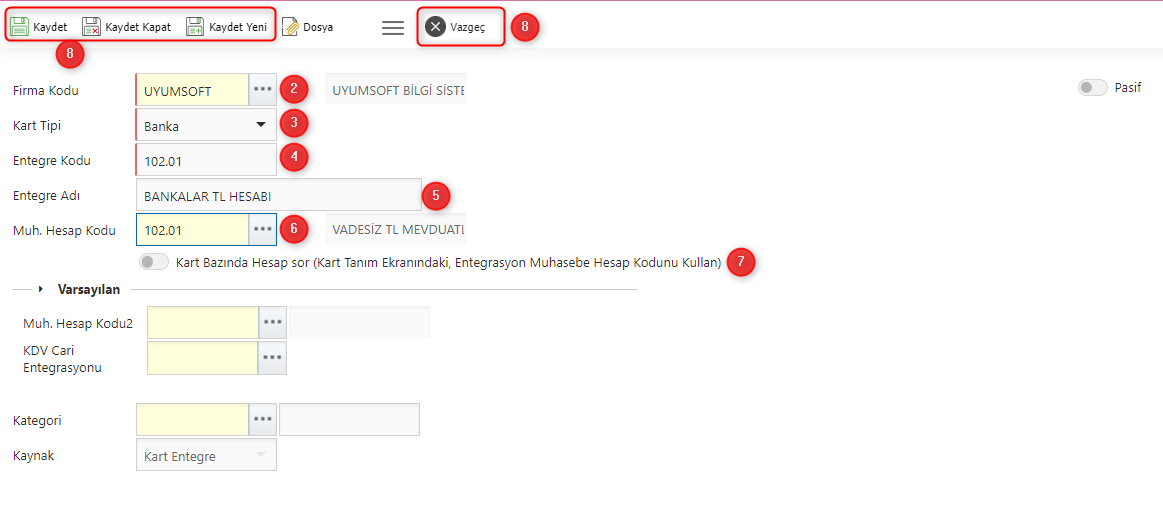The width and height of the screenshot is (1163, 505).
Task: Click the Kaydet Kapat save-and-close icon
Action: pos(91,27)
